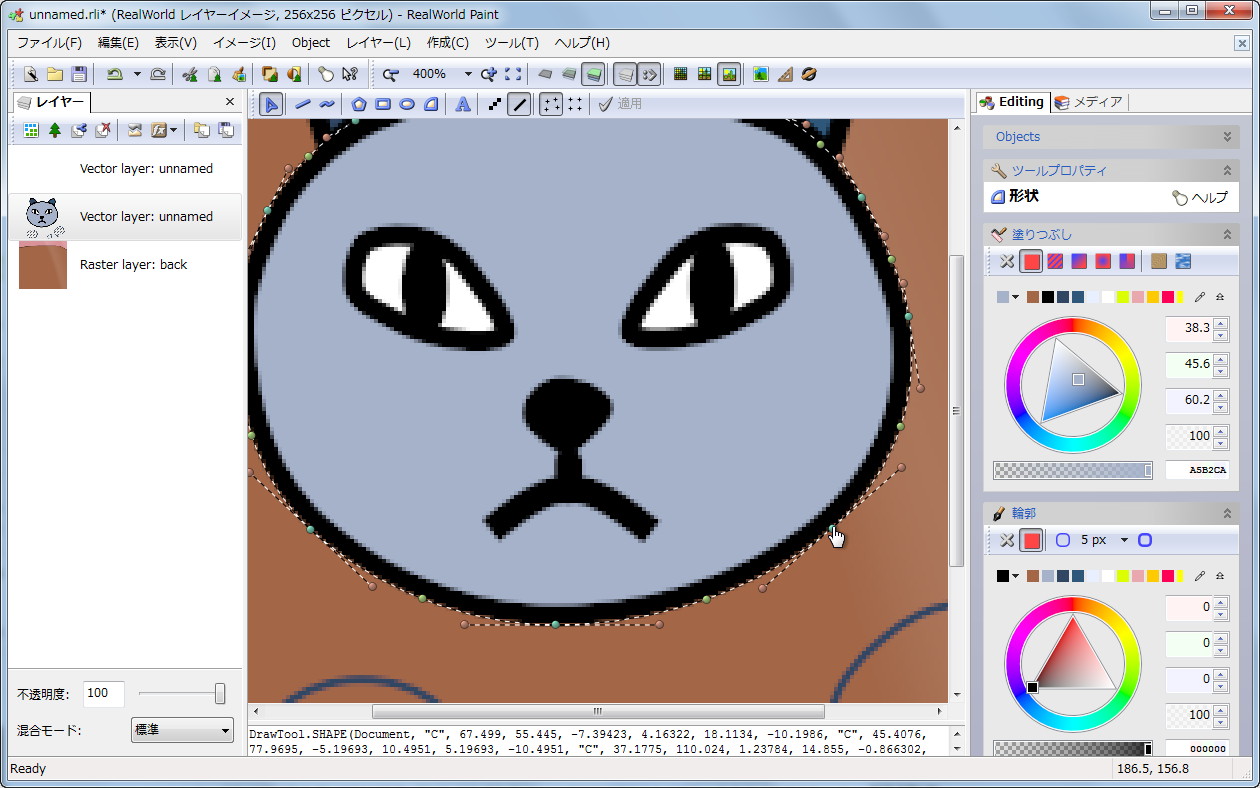Image resolution: width=1260 pixels, height=788 pixels.
Task: Click the zoom-in magnifier icon
Action: point(488,74)
